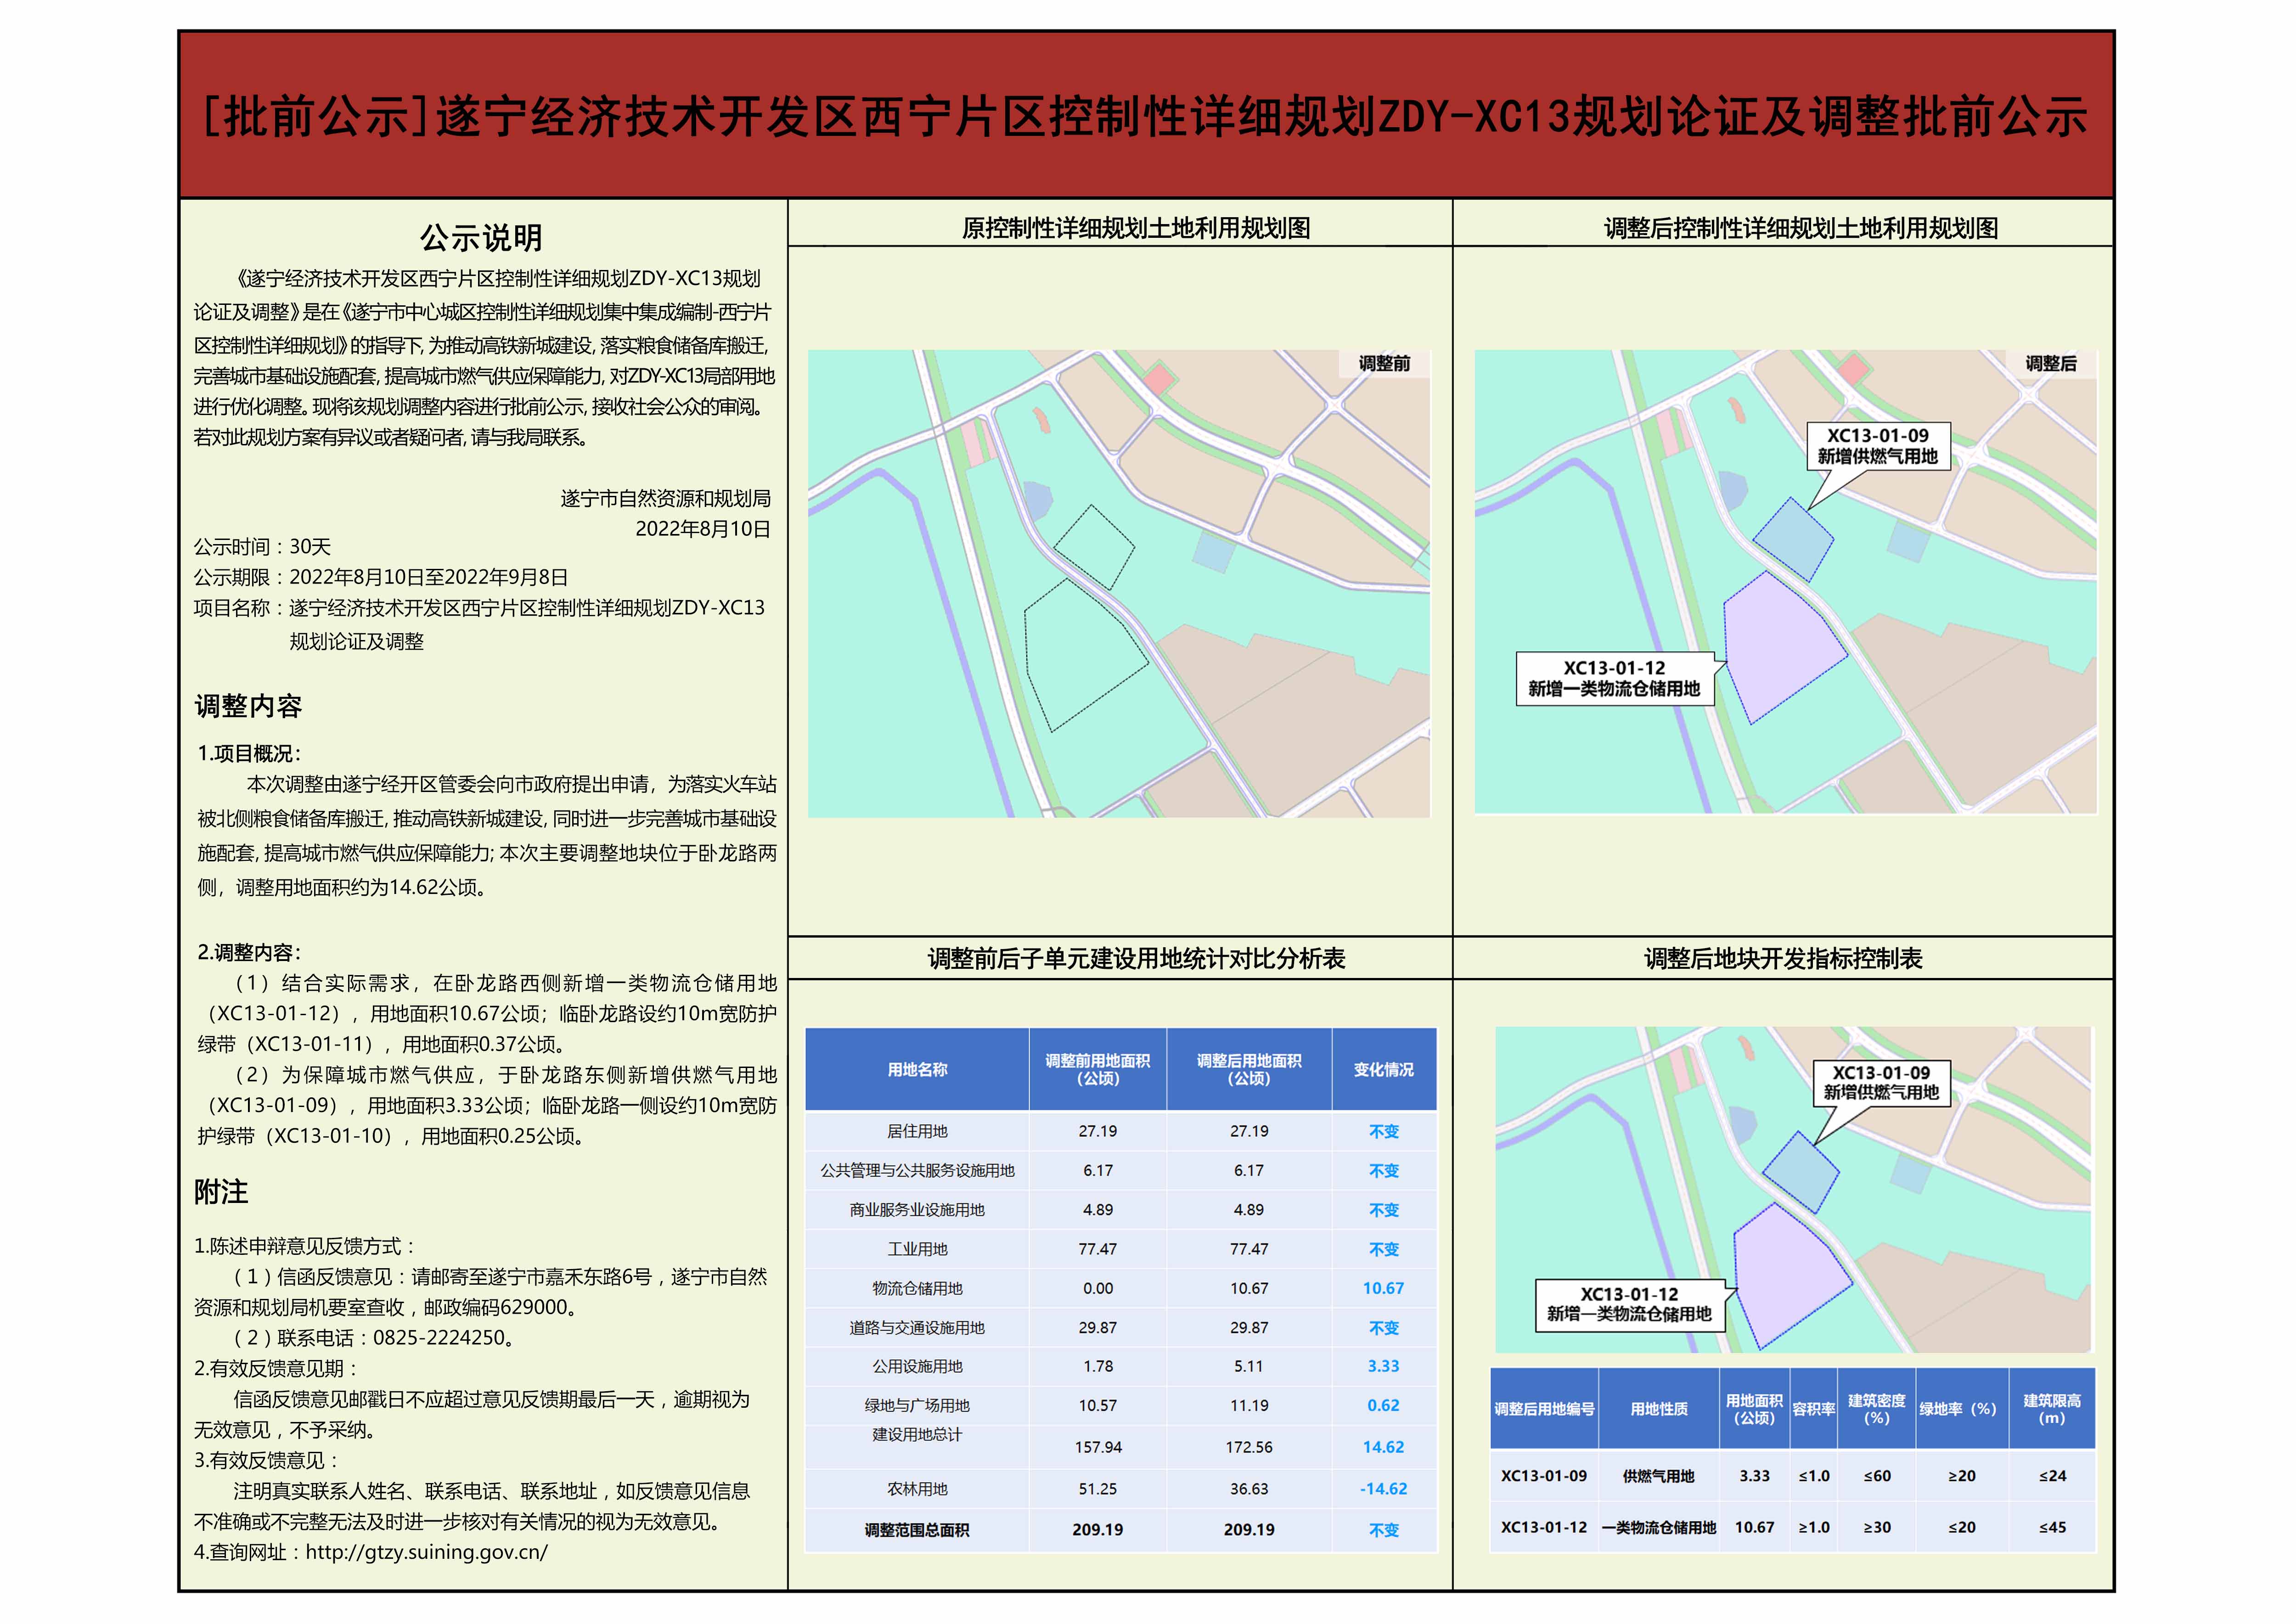Click the blue gas-supply parcel on the adjusted map
This screenshot has width=2296, height=1624.
point(1793,540)
